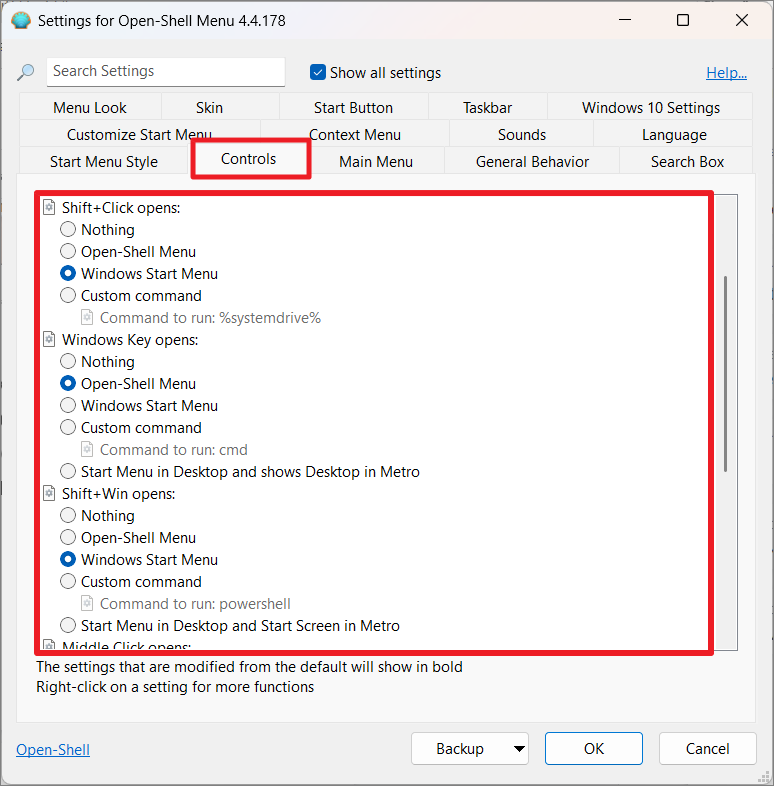Visit the Open-Shell link at bottom left
774x786 pixels.
[x=53, y=749]
